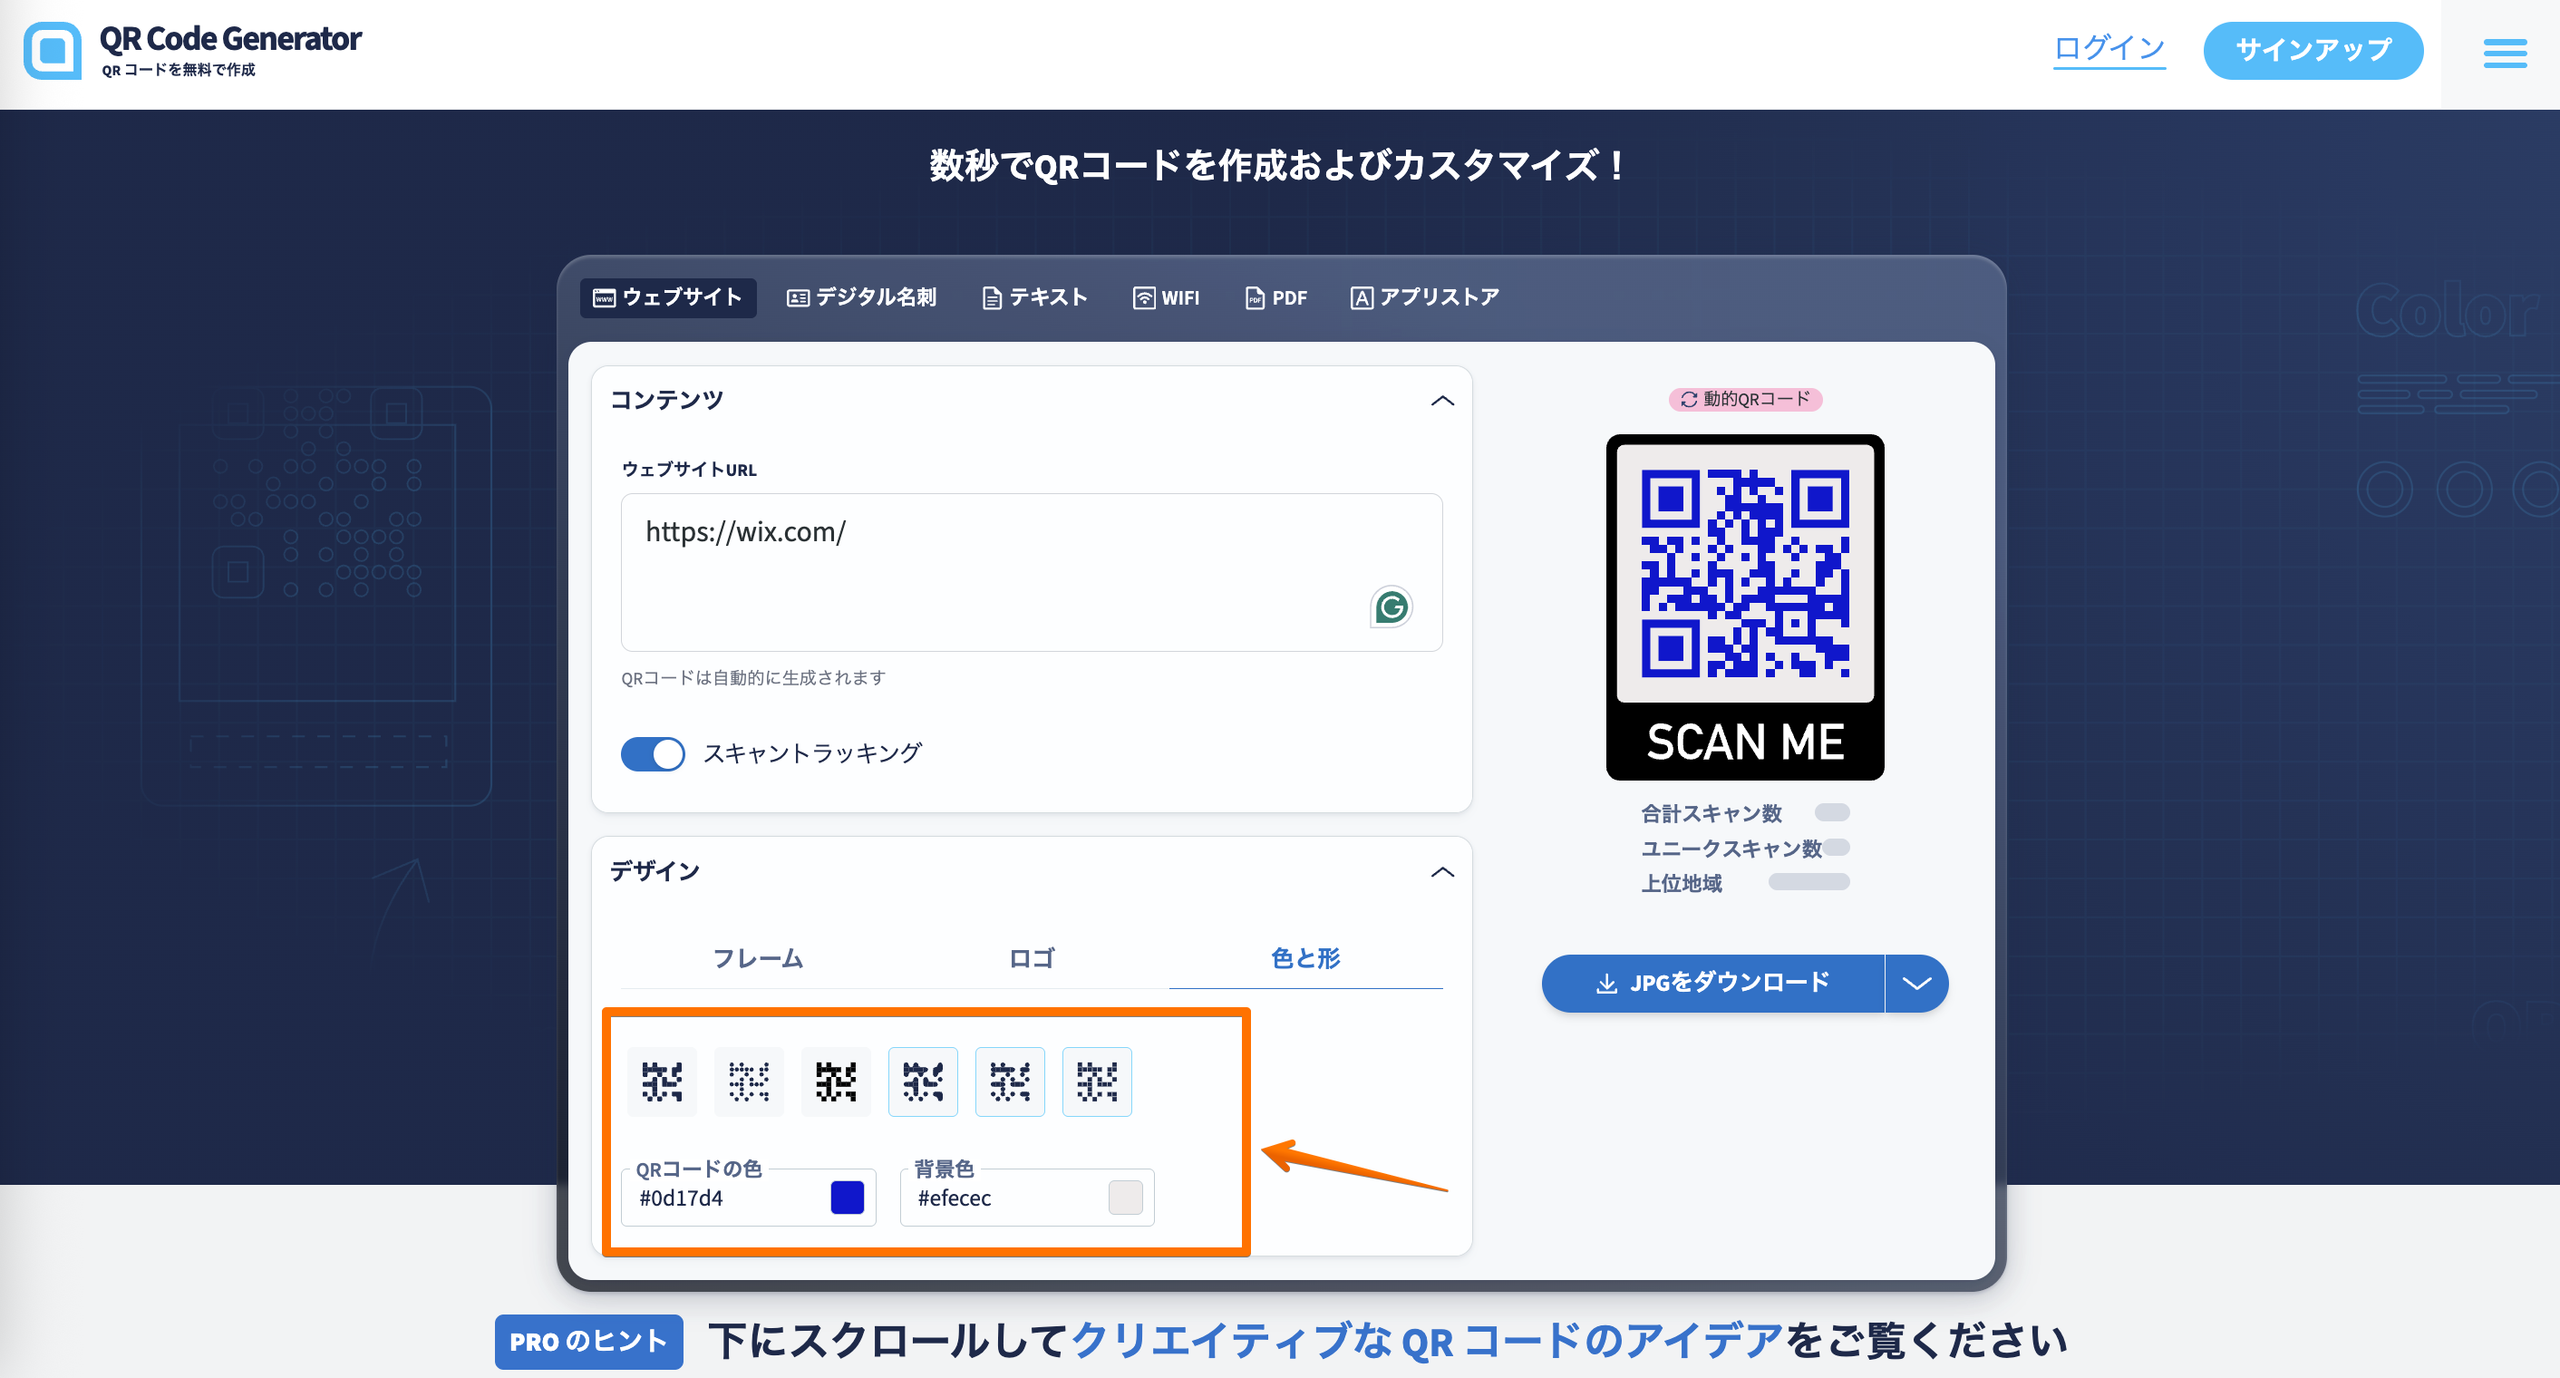Screen dimensions: 2560x1378
Task: Switch to the WIFI tab
Action: (1166, 298)
